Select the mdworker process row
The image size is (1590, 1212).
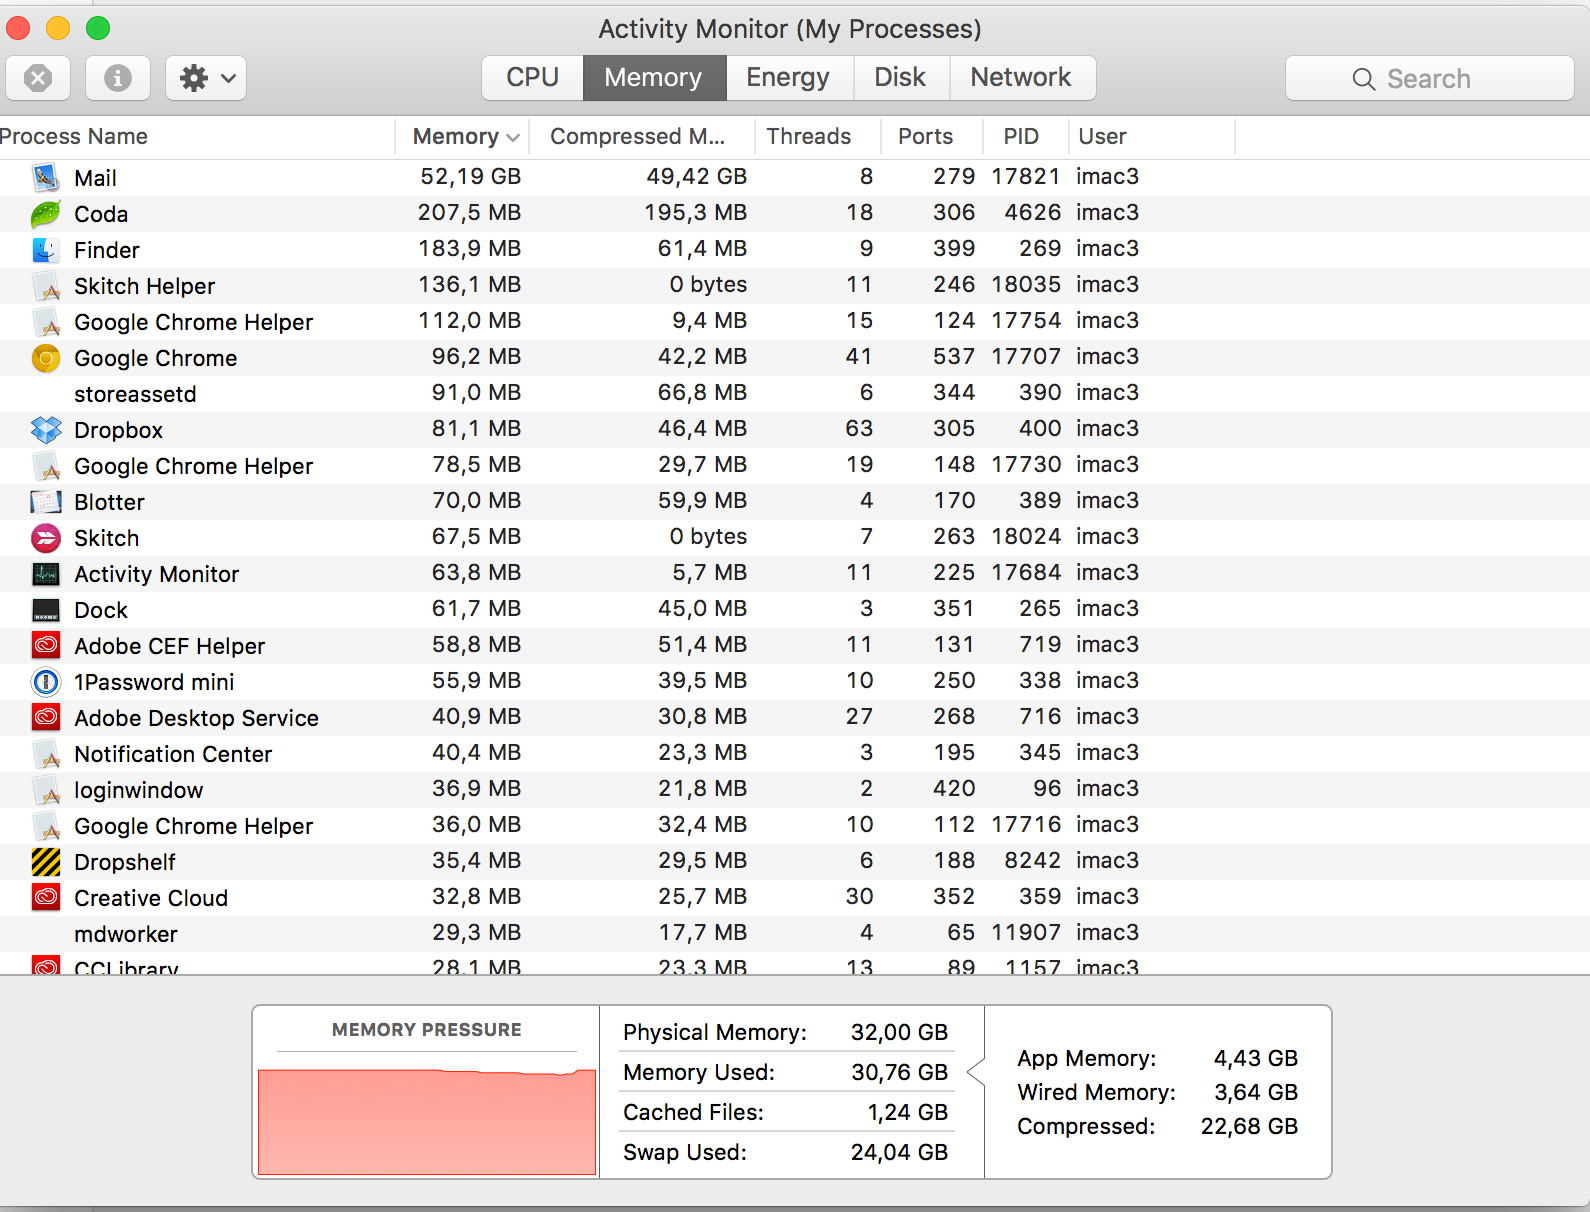[x=795, y=934]
